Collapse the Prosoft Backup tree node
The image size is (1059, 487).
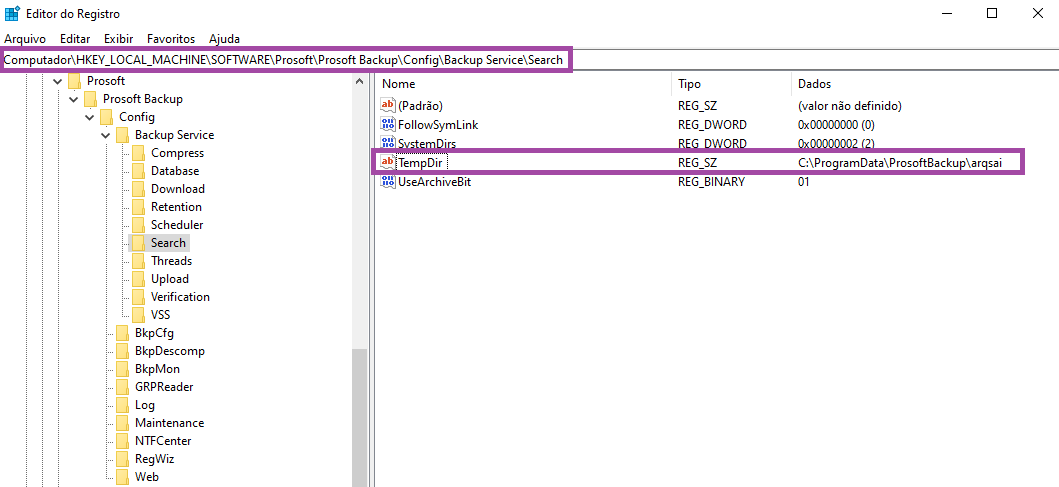tap(74, 99)
